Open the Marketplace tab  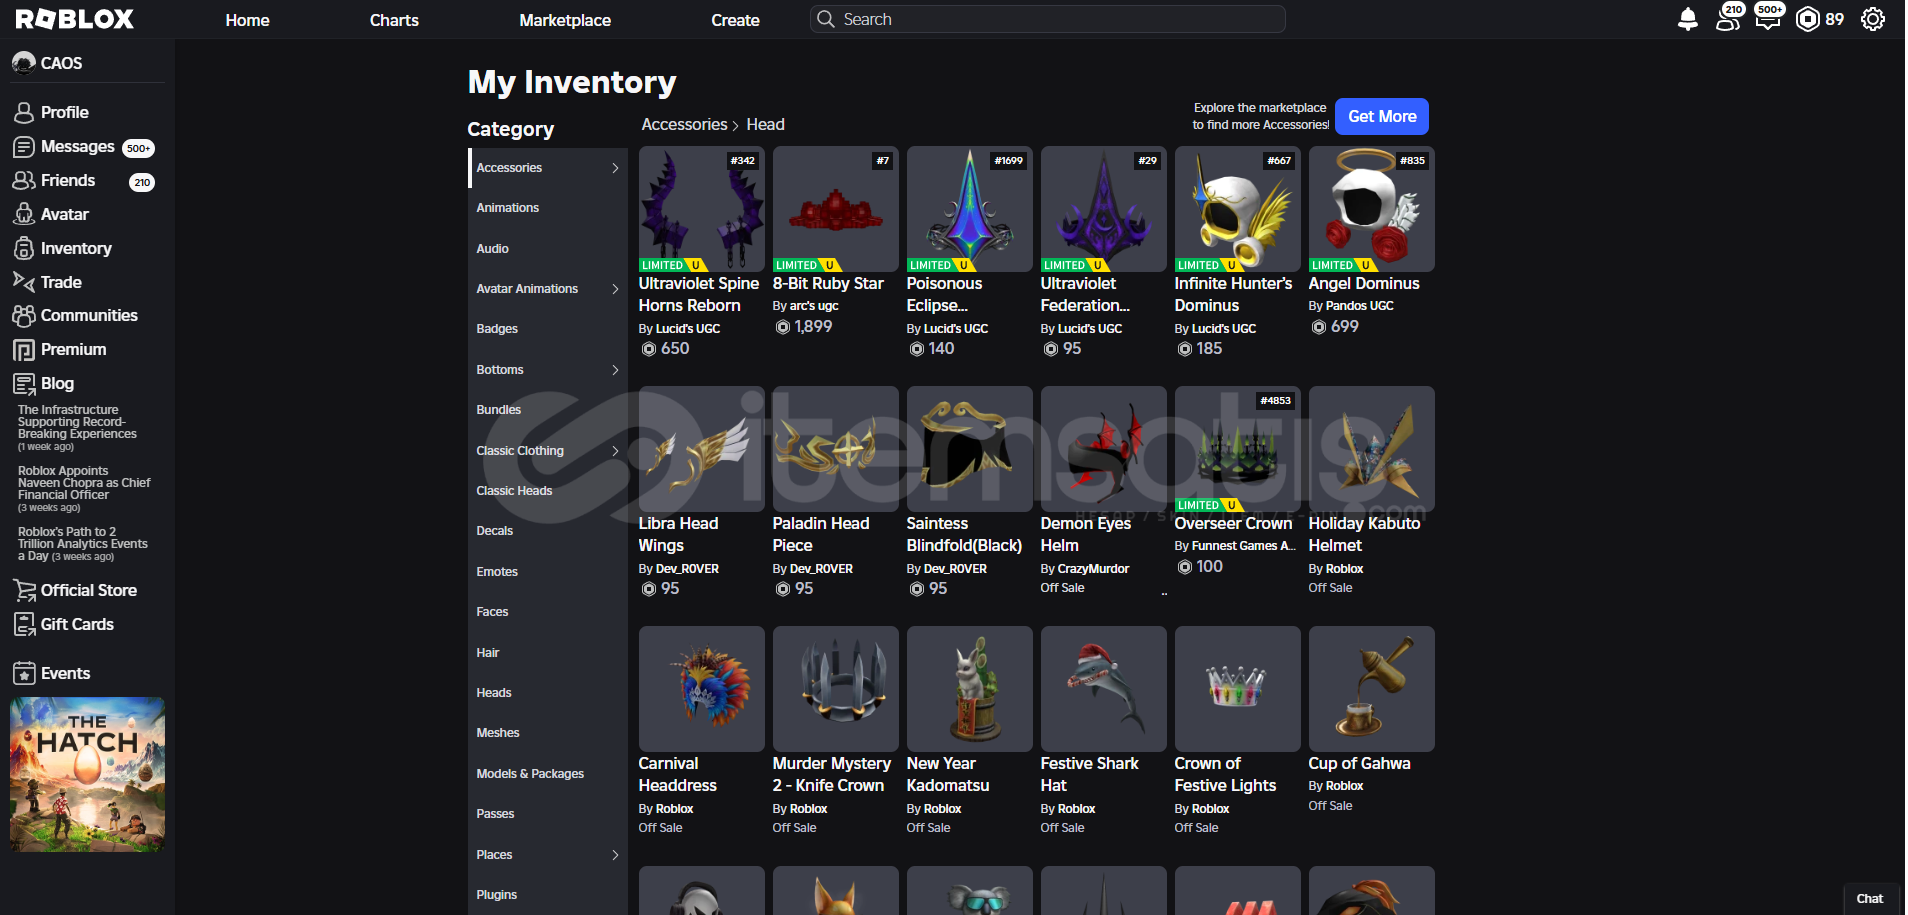(x=565, y=20)
